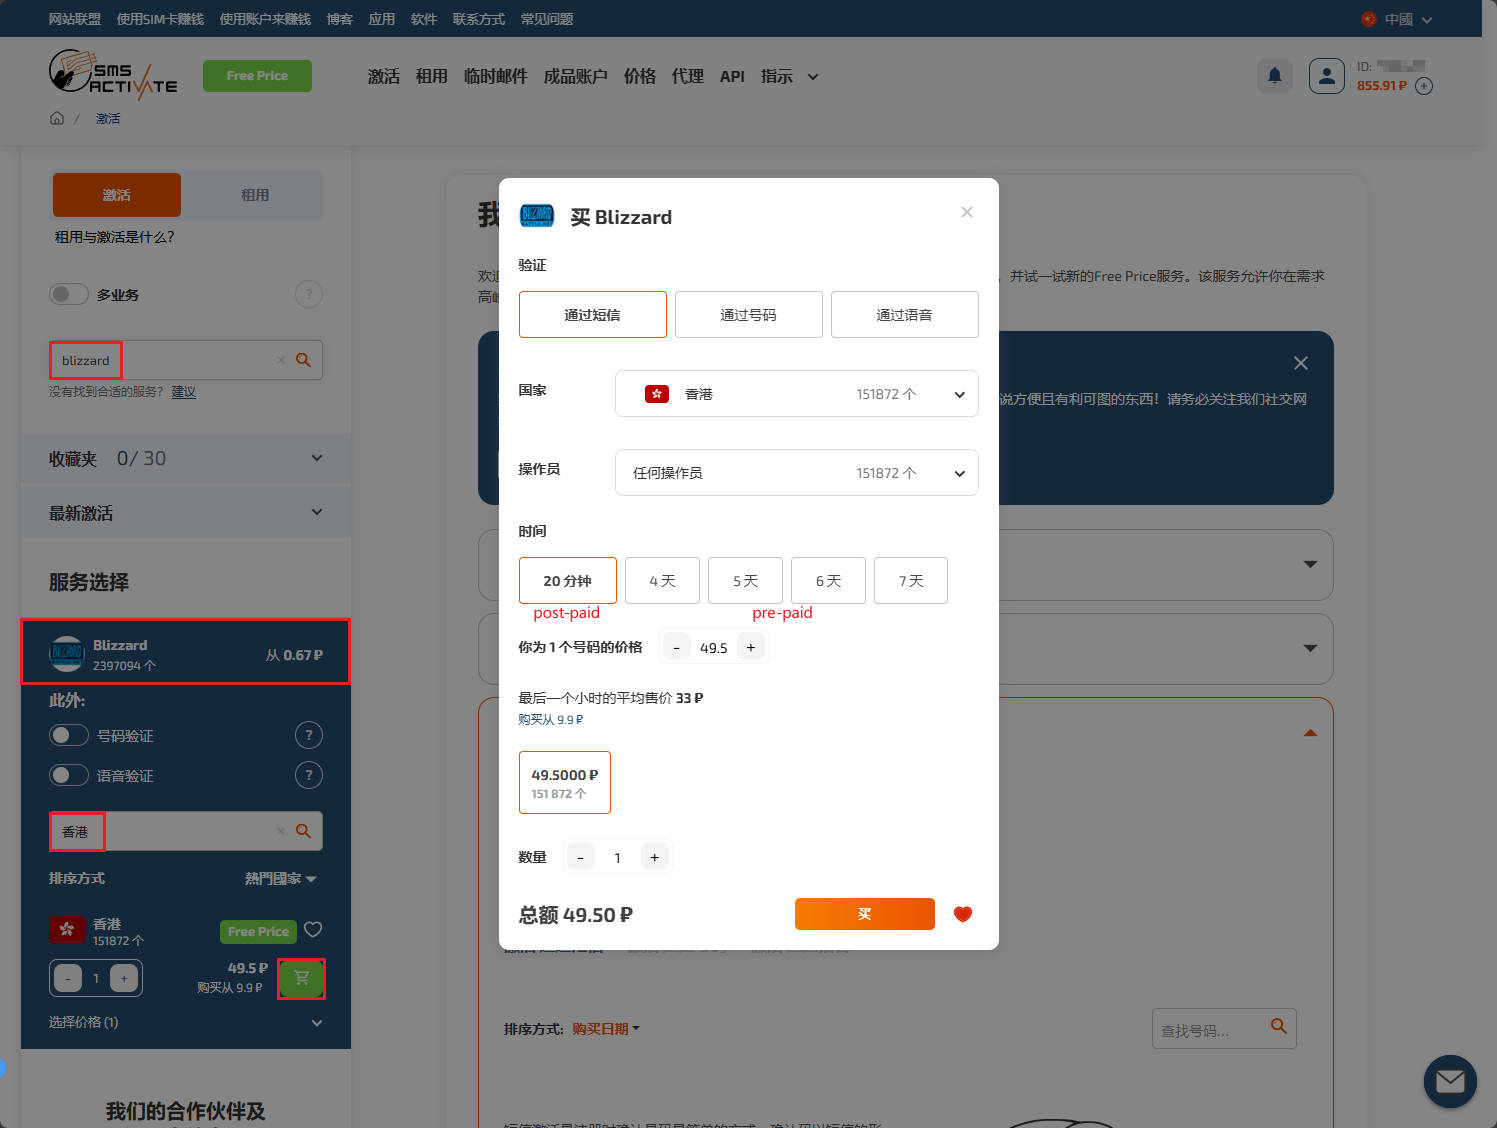This screenshot has height=1128, width=1497.
Task: Click the green shopping cart icon
Action: coord(301,978)
